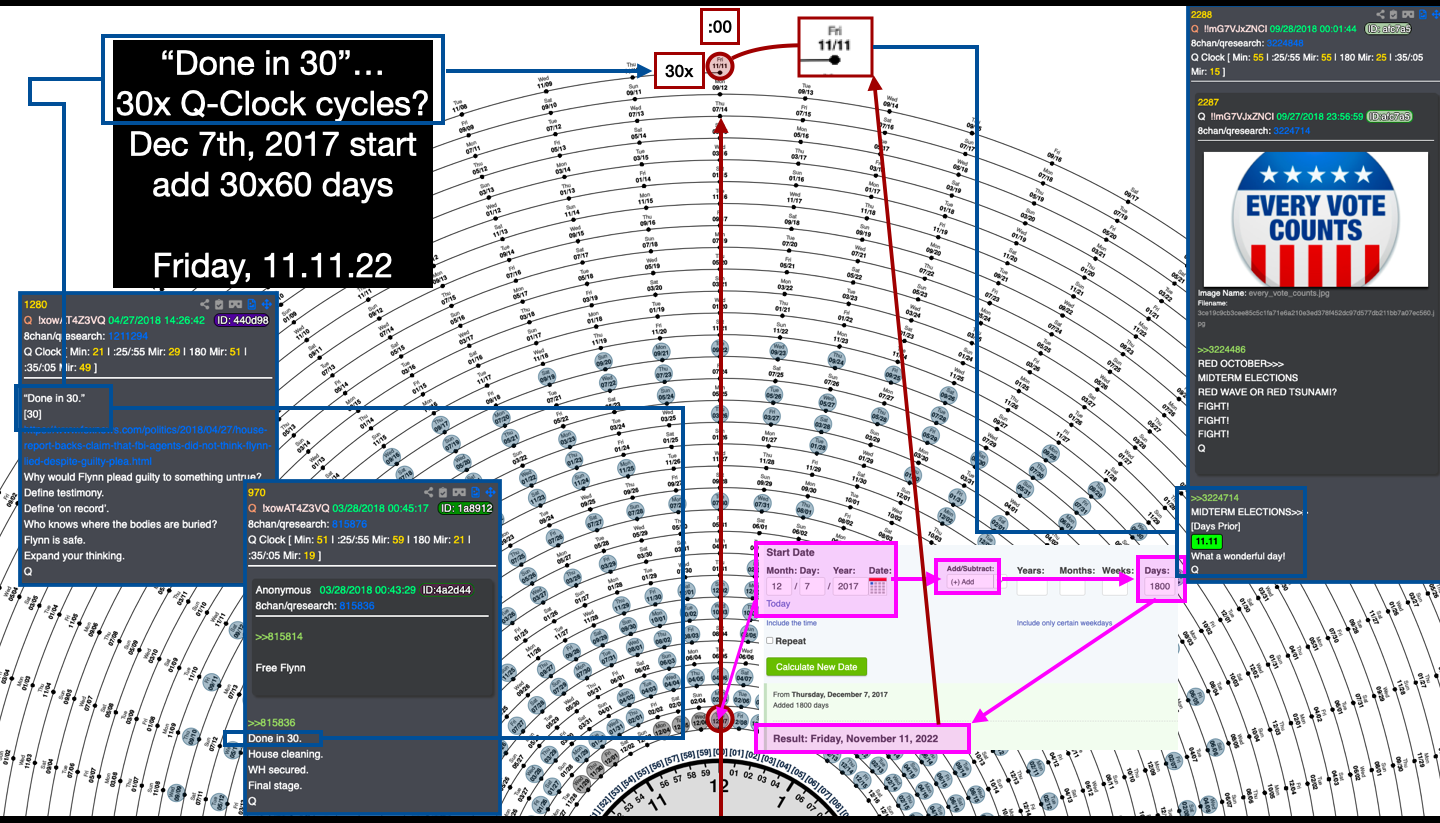The width and height of the screenshot is (1440, 823).
Task: Click the 'ID:4a2d44' badge
Action: pyautogui.click(x=446, y=590)
